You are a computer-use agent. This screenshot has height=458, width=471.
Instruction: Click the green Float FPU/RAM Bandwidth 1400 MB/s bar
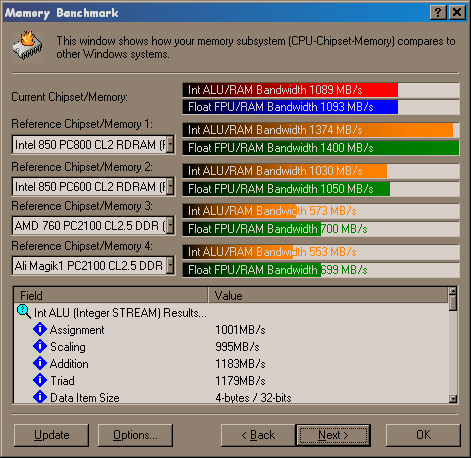pos(321,148)
